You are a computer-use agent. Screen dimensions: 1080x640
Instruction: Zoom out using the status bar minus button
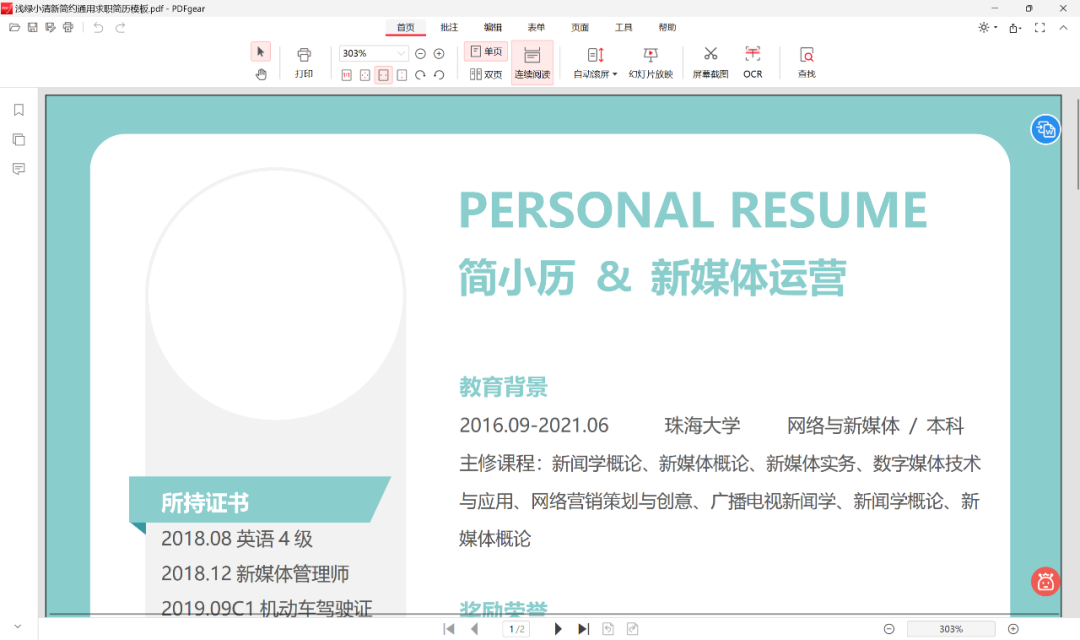tap(889, 629)
